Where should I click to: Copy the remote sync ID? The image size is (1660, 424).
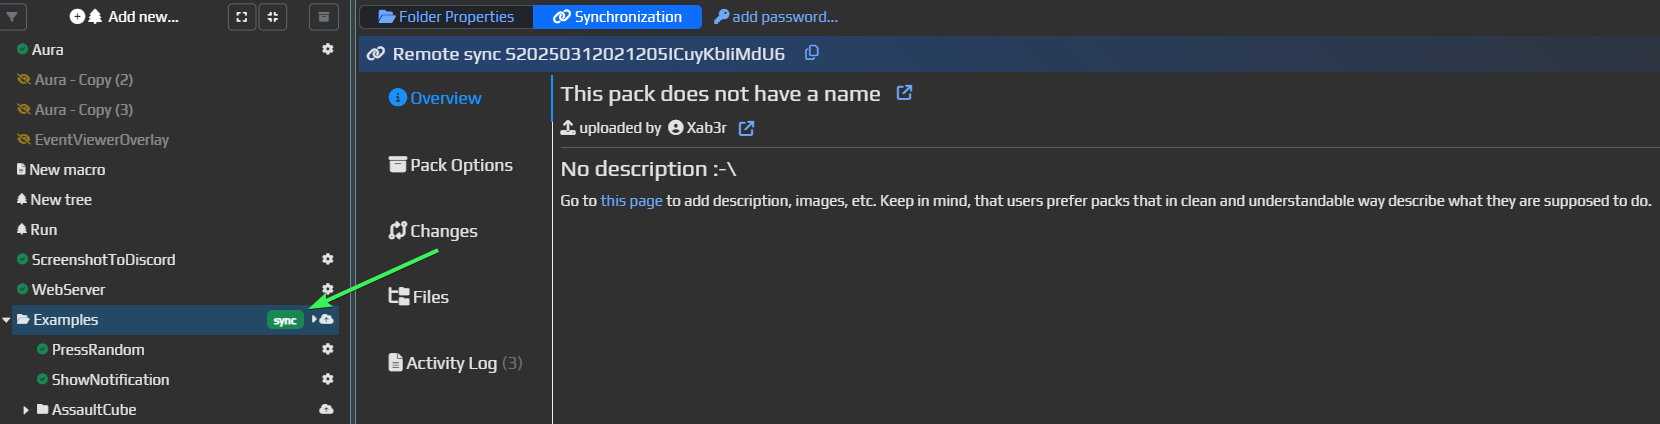[812, 53]
